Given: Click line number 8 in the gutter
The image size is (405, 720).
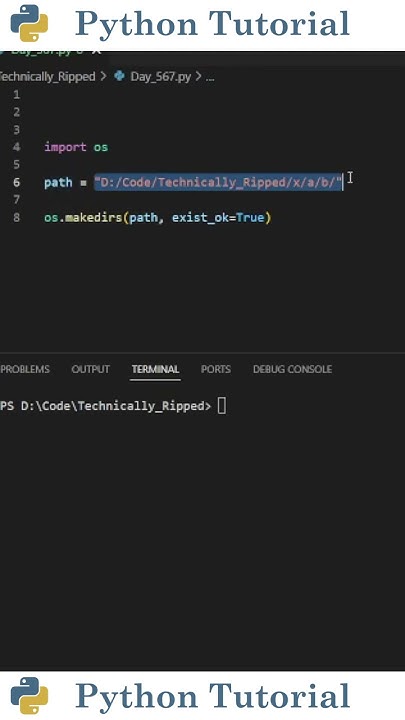Looking at the screenshot, I should 17,217.
